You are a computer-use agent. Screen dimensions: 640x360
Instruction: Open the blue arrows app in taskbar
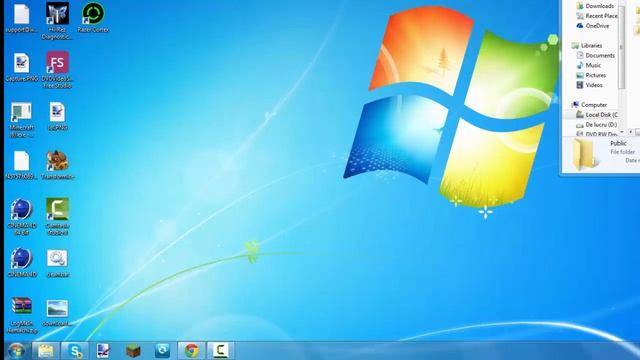click(x=162, y=351)
